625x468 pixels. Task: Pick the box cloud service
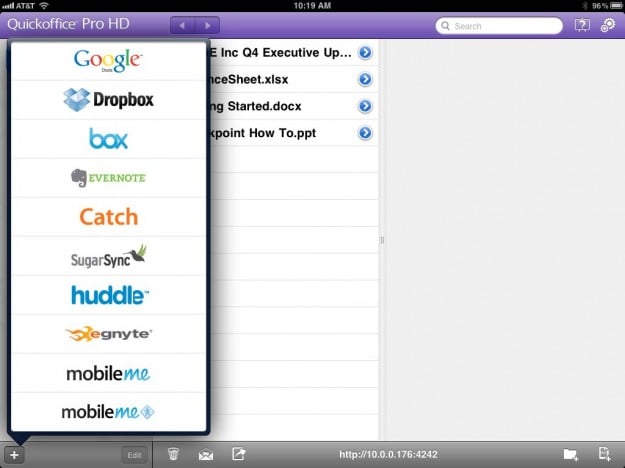coord(108,139)
